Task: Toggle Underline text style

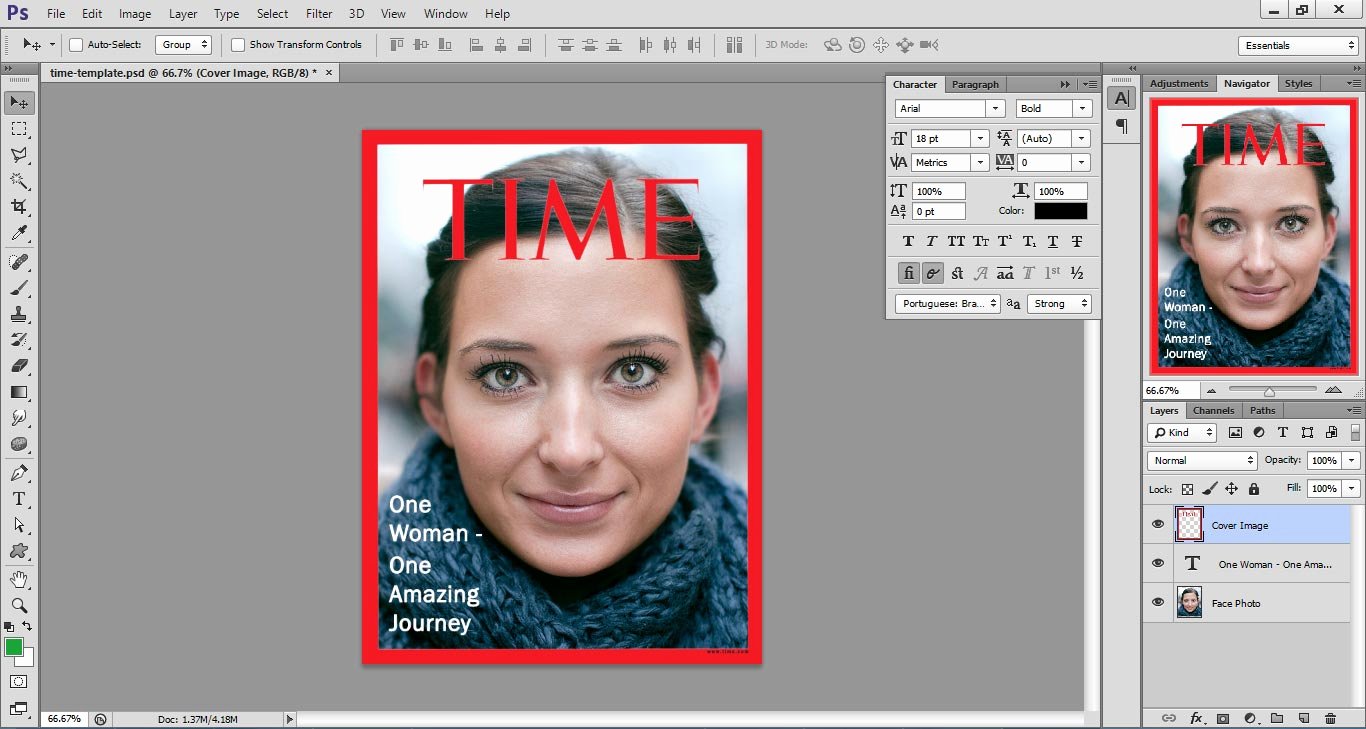Action: [x=1053, y=242]
